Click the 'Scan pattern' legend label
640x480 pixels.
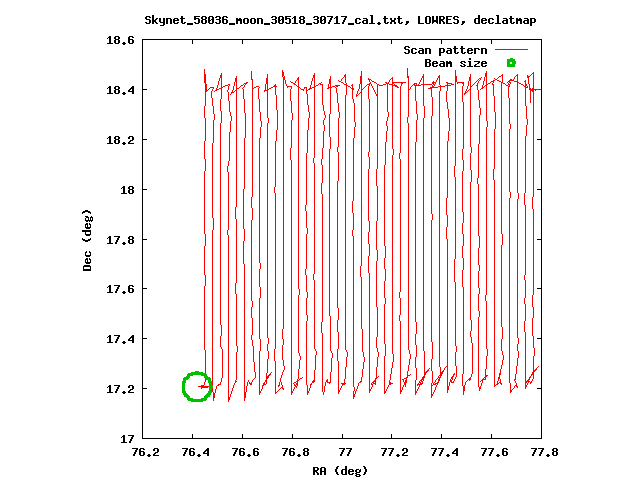[445, 50]
